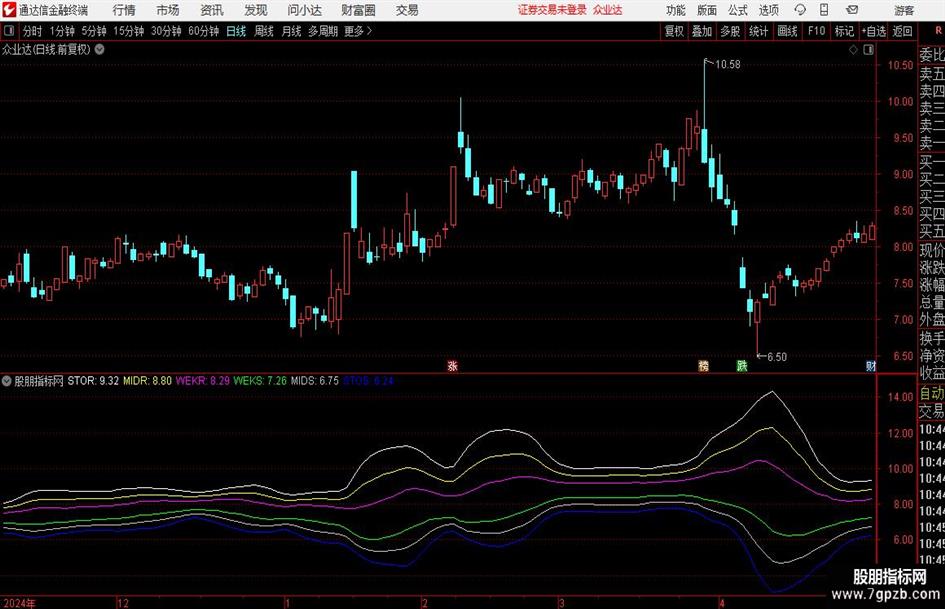Viewport: 945px width, 609px height.
Task: Open the 多周期 multi-period view
Action: (x=323, y=31)
